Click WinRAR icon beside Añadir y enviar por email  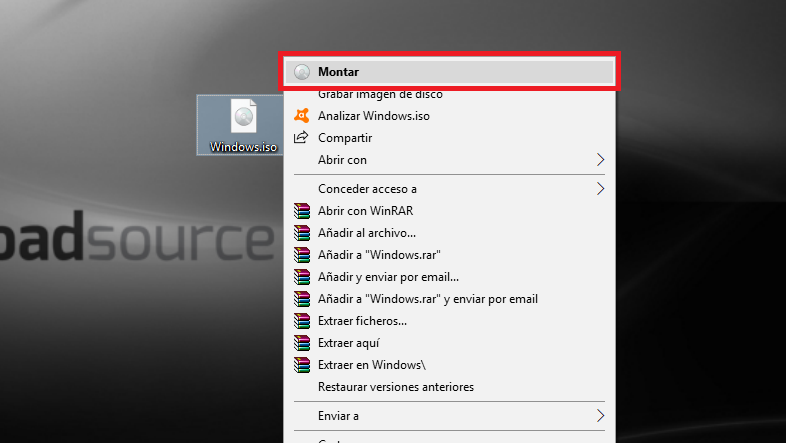click(x=302, y=277)
